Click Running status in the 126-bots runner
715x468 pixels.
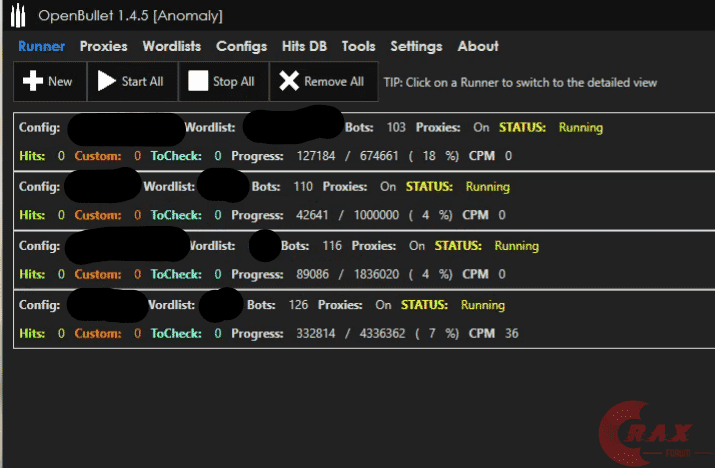pos(482,305)
